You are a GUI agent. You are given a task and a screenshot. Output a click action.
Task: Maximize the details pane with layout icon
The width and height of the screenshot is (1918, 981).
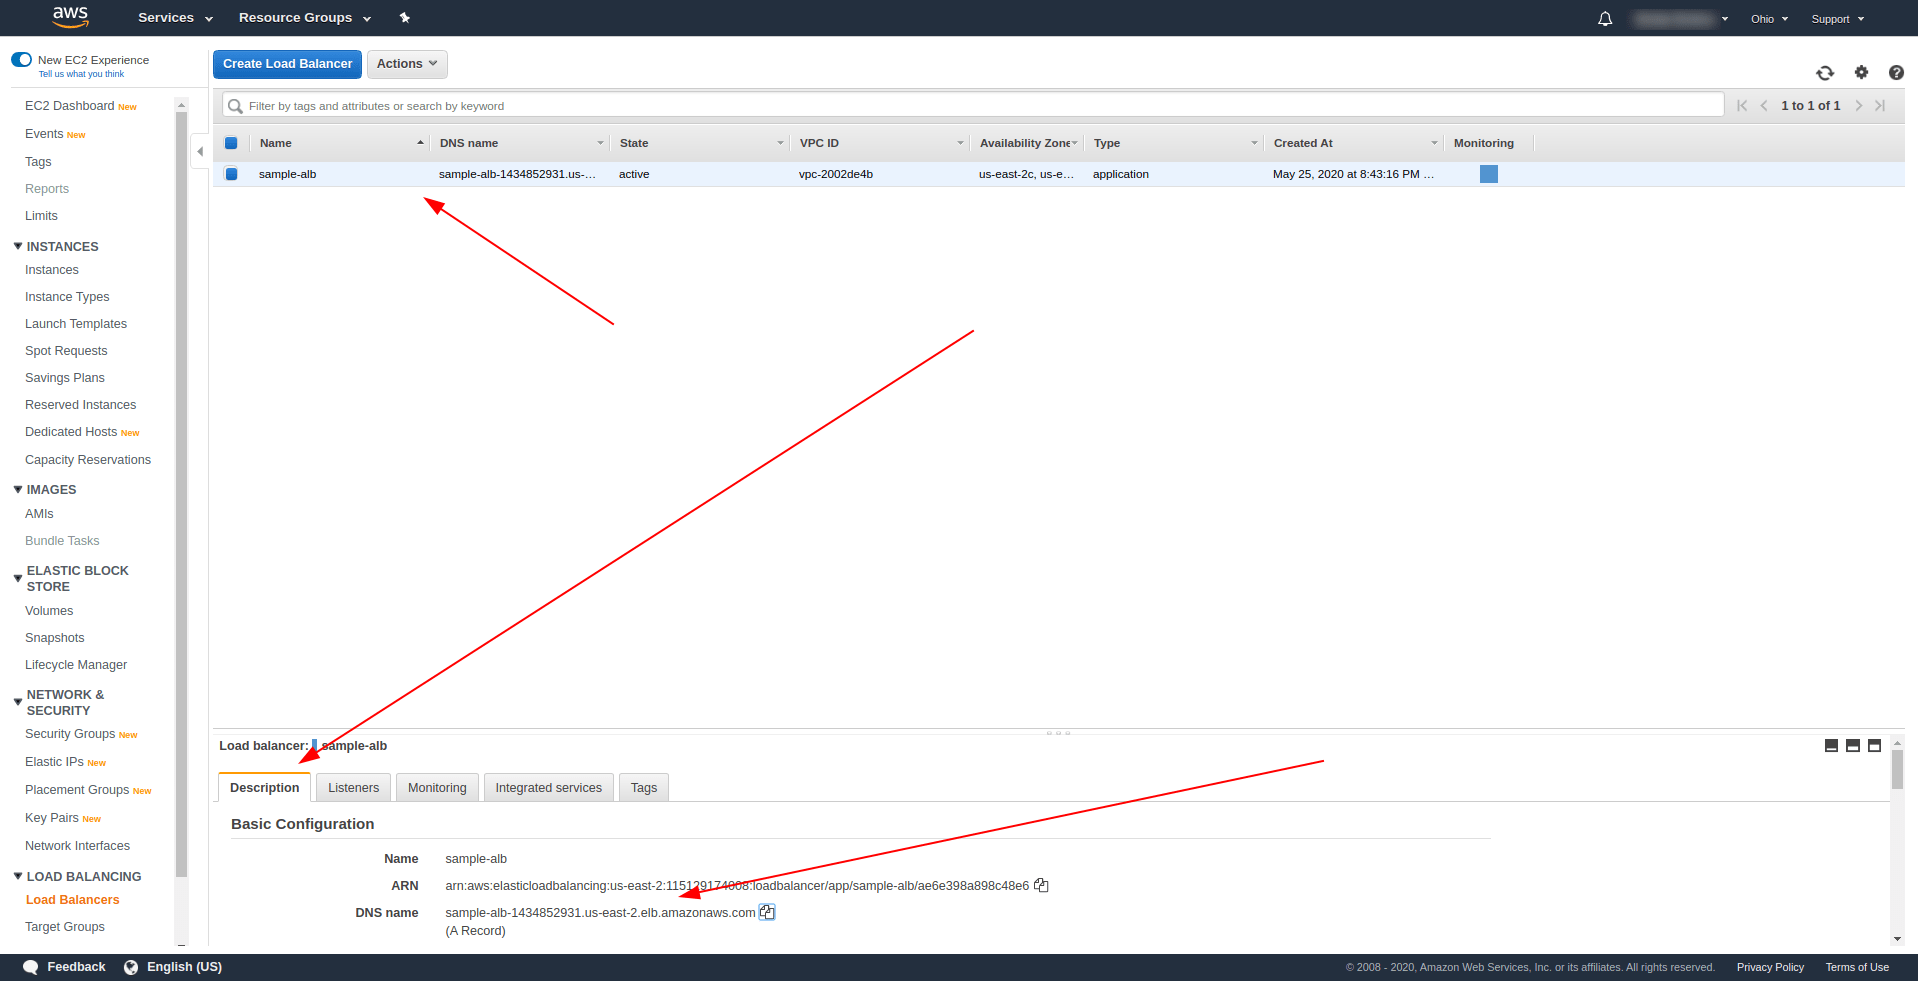pos(1874,745)
